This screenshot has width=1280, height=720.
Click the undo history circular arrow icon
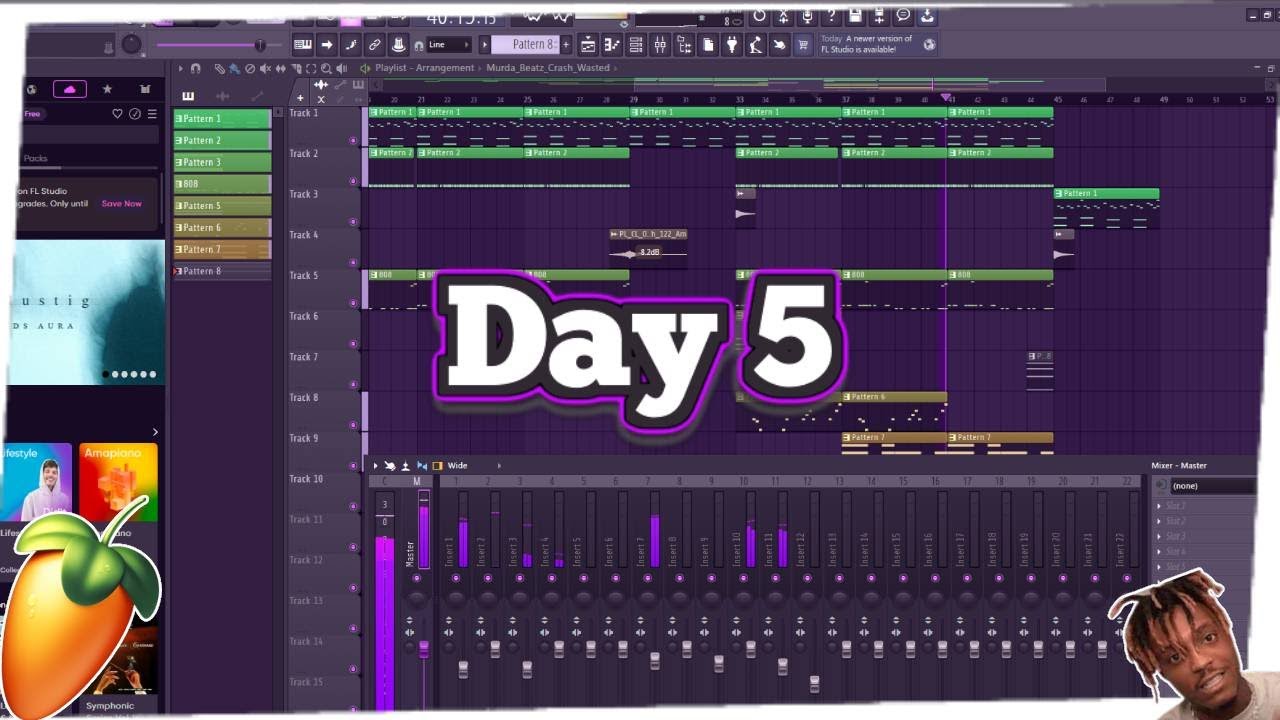(x=759, y=16)
